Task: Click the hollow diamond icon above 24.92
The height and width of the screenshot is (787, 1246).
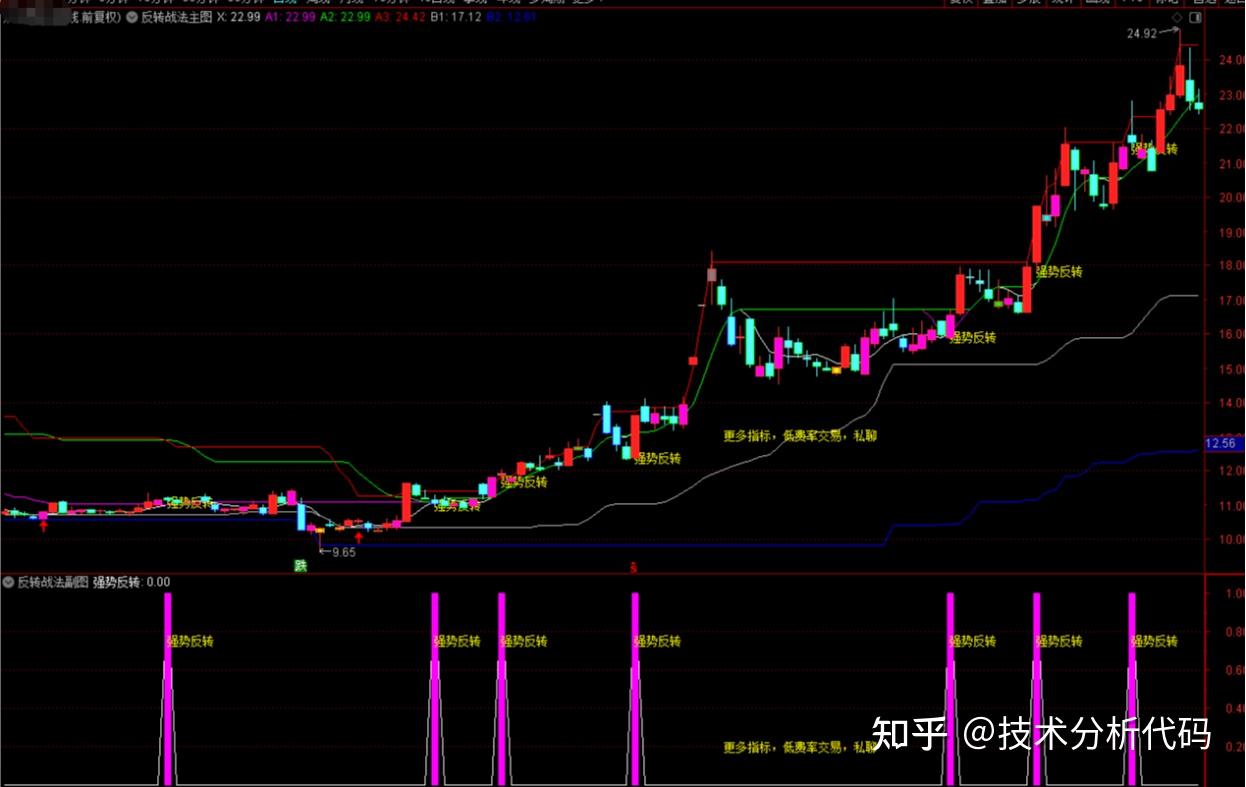Action: (x=1177, y=18)
